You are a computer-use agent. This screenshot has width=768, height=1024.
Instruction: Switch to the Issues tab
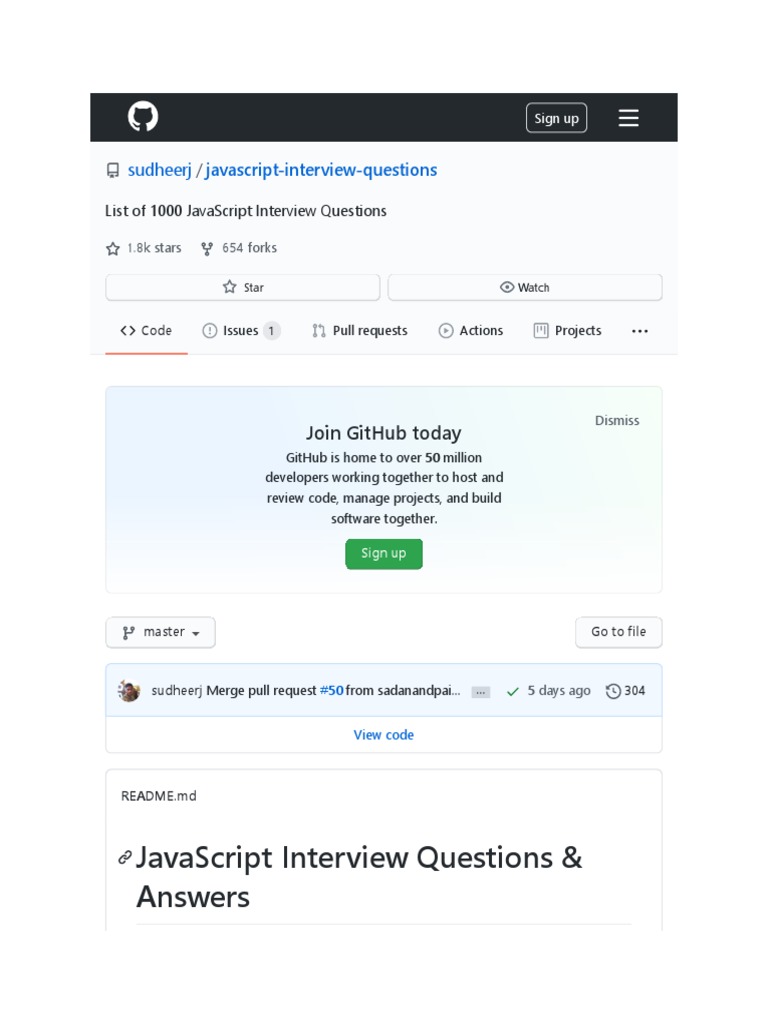[x=240, y=331]
